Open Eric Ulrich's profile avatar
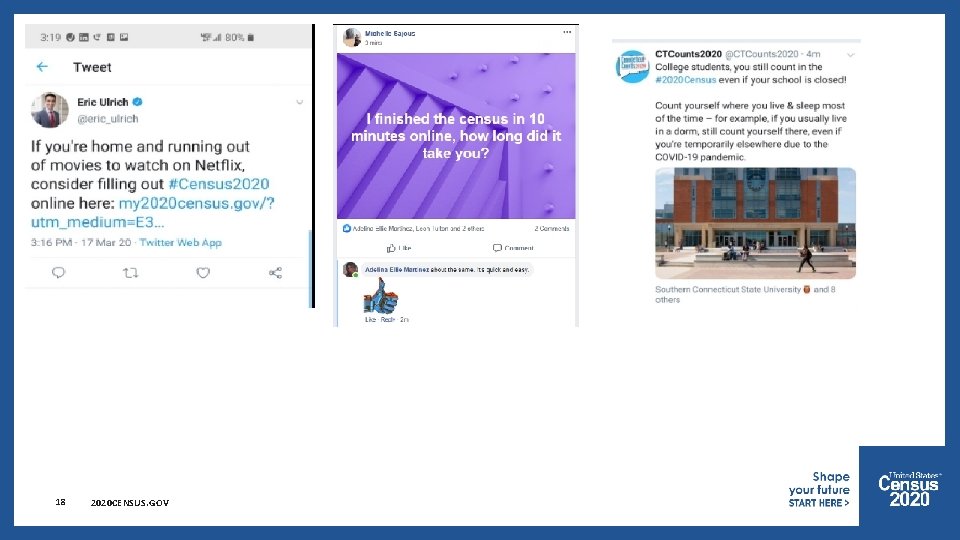 point(50,110)
